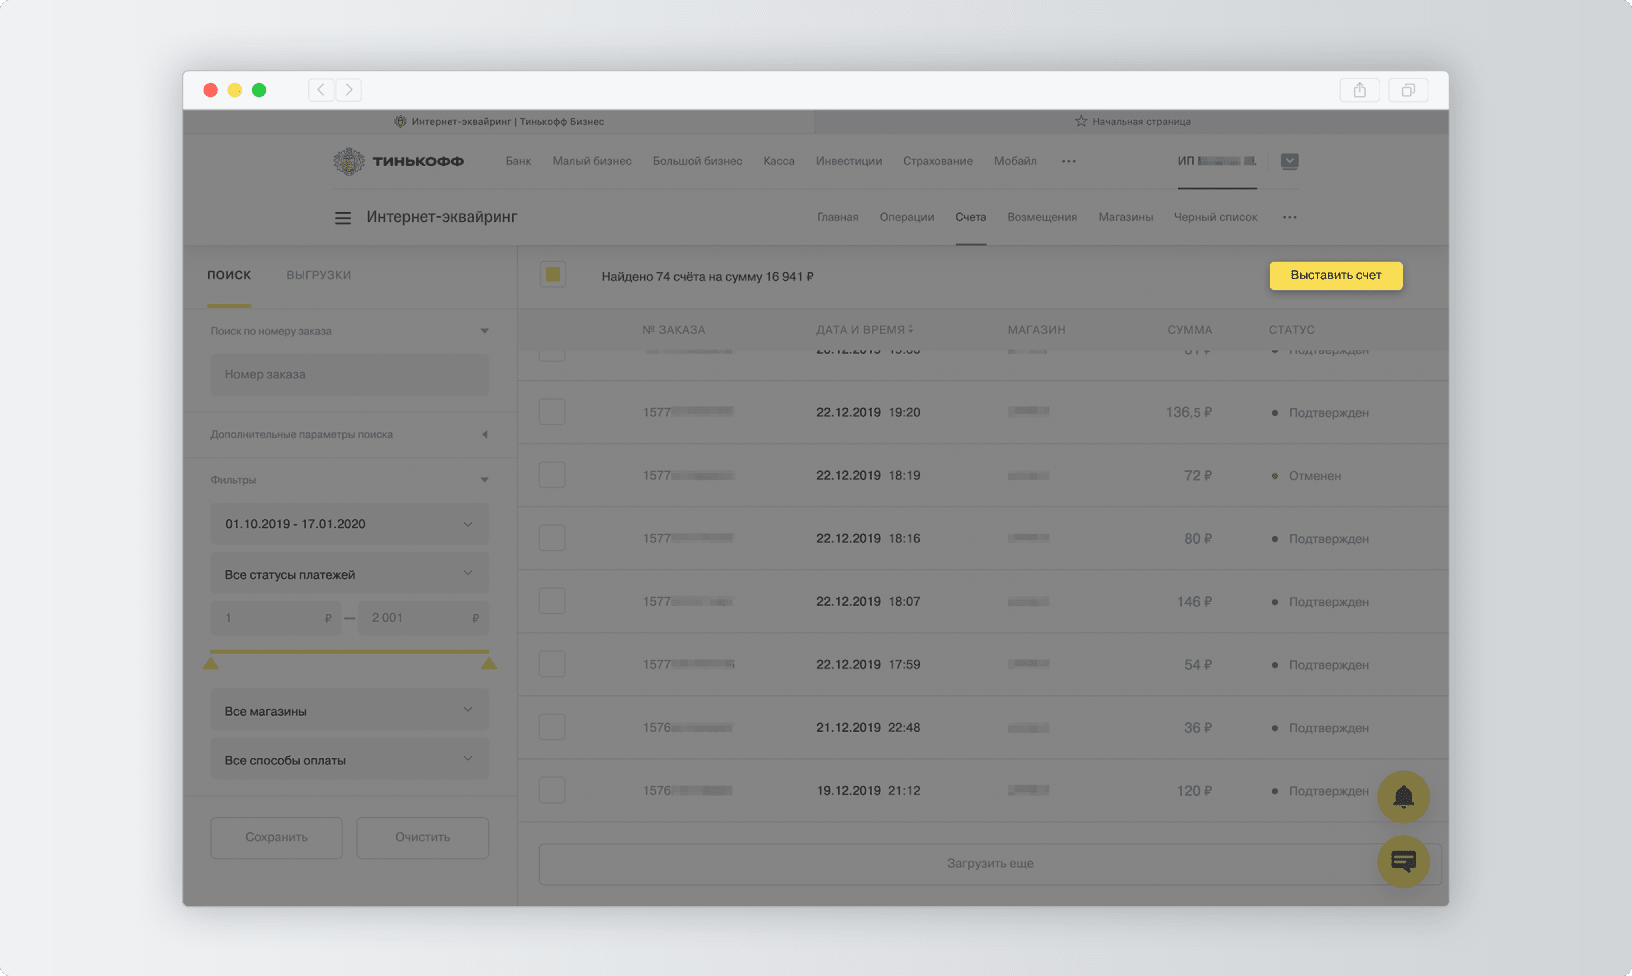Check the row dated 22.12.2019 19:20

click(552, 412)
